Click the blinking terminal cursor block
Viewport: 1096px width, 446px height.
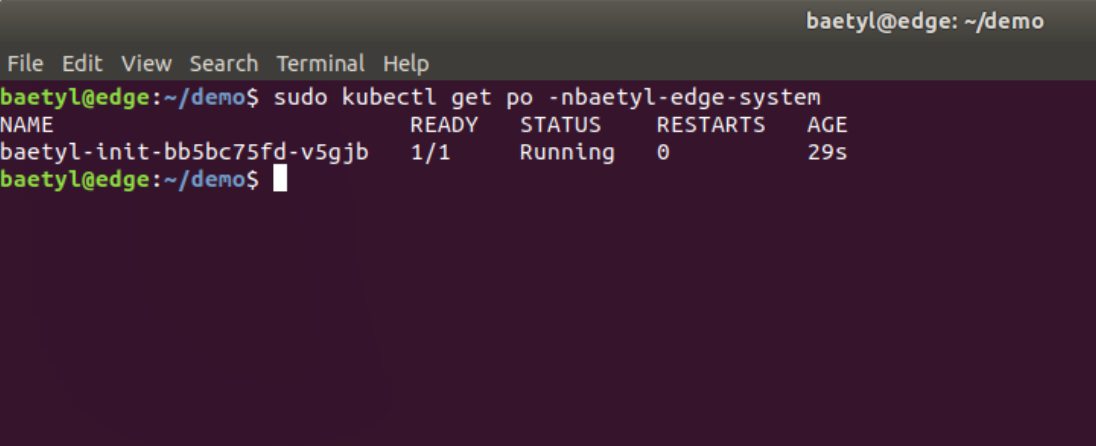click(280, 180)
